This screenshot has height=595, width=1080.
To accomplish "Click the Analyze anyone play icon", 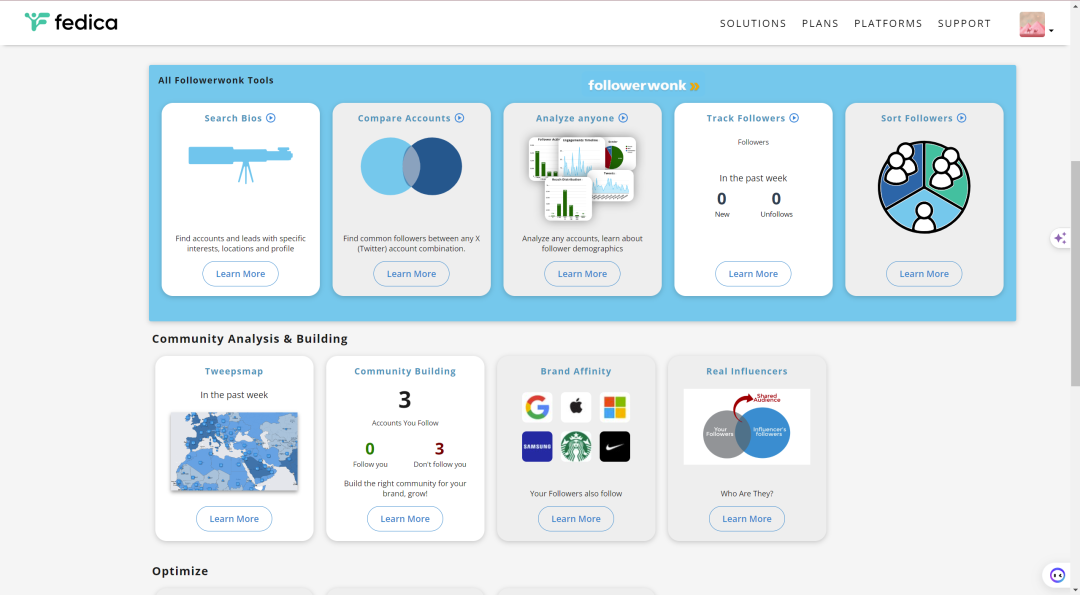I will pos(623,118).
